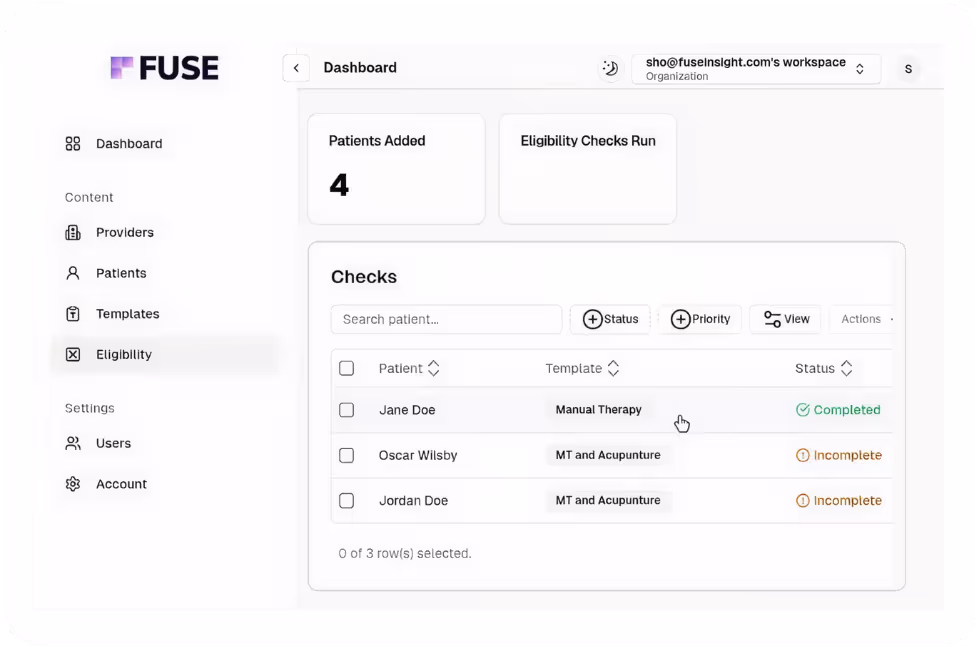Open the View options button
Screen dimensions: 980x648
click(x=786, y=319)
